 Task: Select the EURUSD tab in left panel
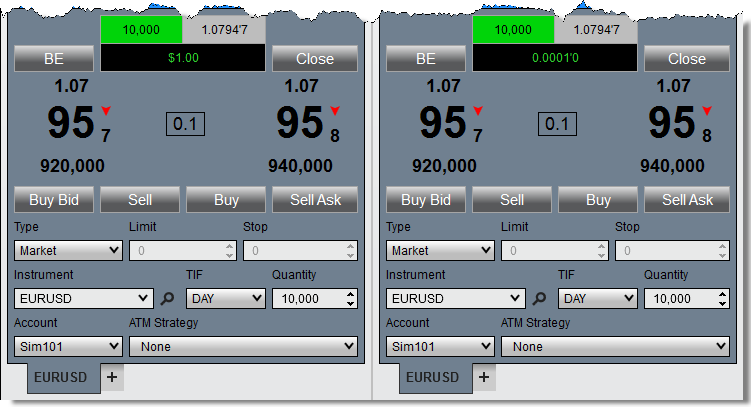60,378
